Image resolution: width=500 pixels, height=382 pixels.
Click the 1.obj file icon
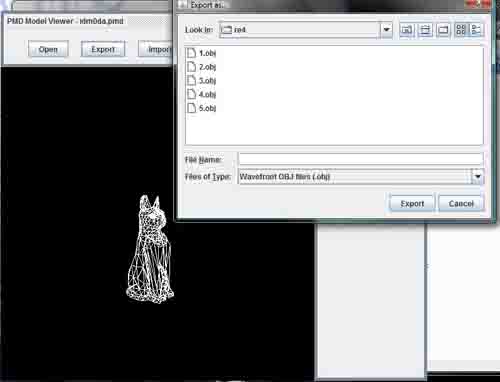pyautogui.click(x=191, y=53)
